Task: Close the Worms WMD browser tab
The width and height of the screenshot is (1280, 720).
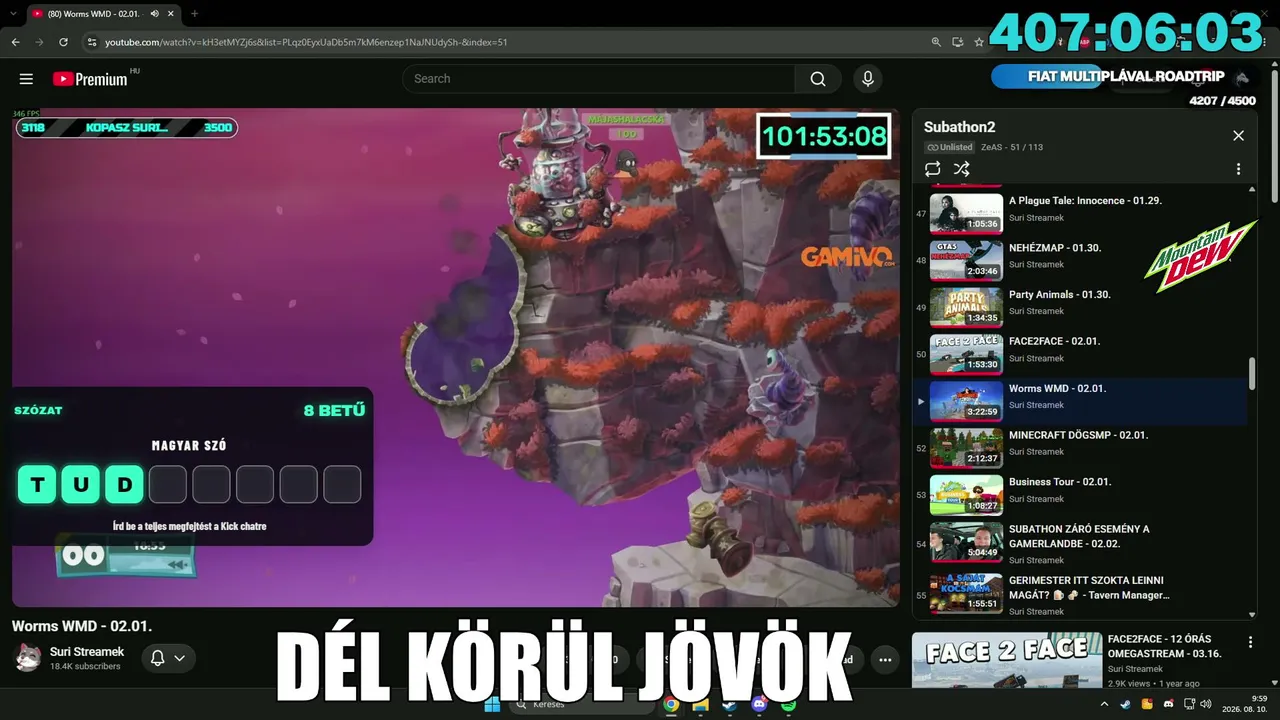Action: click(x=171, y=14)
